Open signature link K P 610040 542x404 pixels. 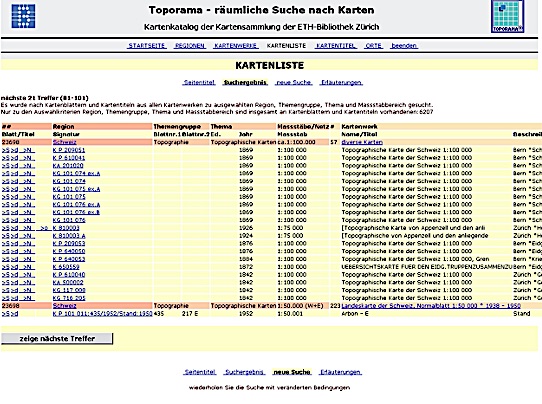point(69,275)
